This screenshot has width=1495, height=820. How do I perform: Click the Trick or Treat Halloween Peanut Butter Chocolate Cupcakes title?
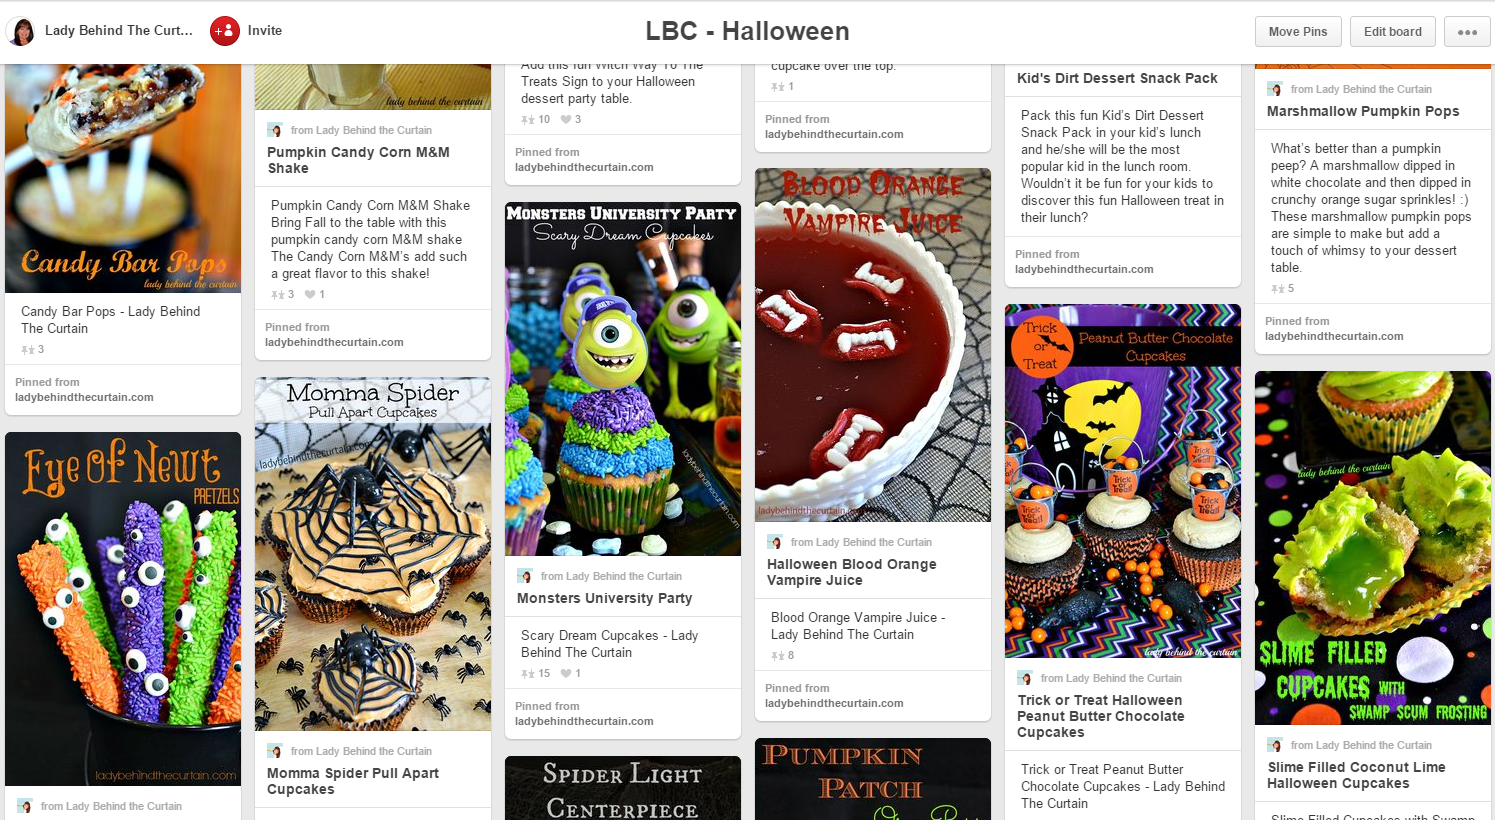coord(1101,716)
